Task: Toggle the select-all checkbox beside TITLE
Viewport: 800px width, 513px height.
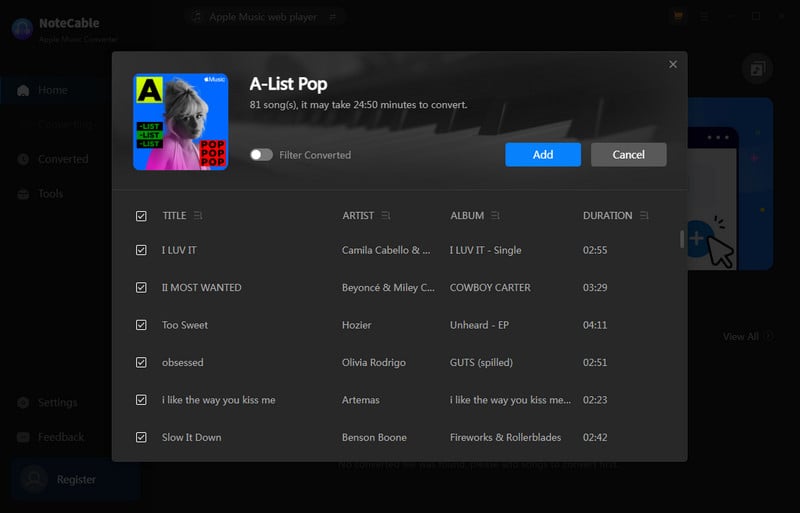Action: [x=141, y=216]
